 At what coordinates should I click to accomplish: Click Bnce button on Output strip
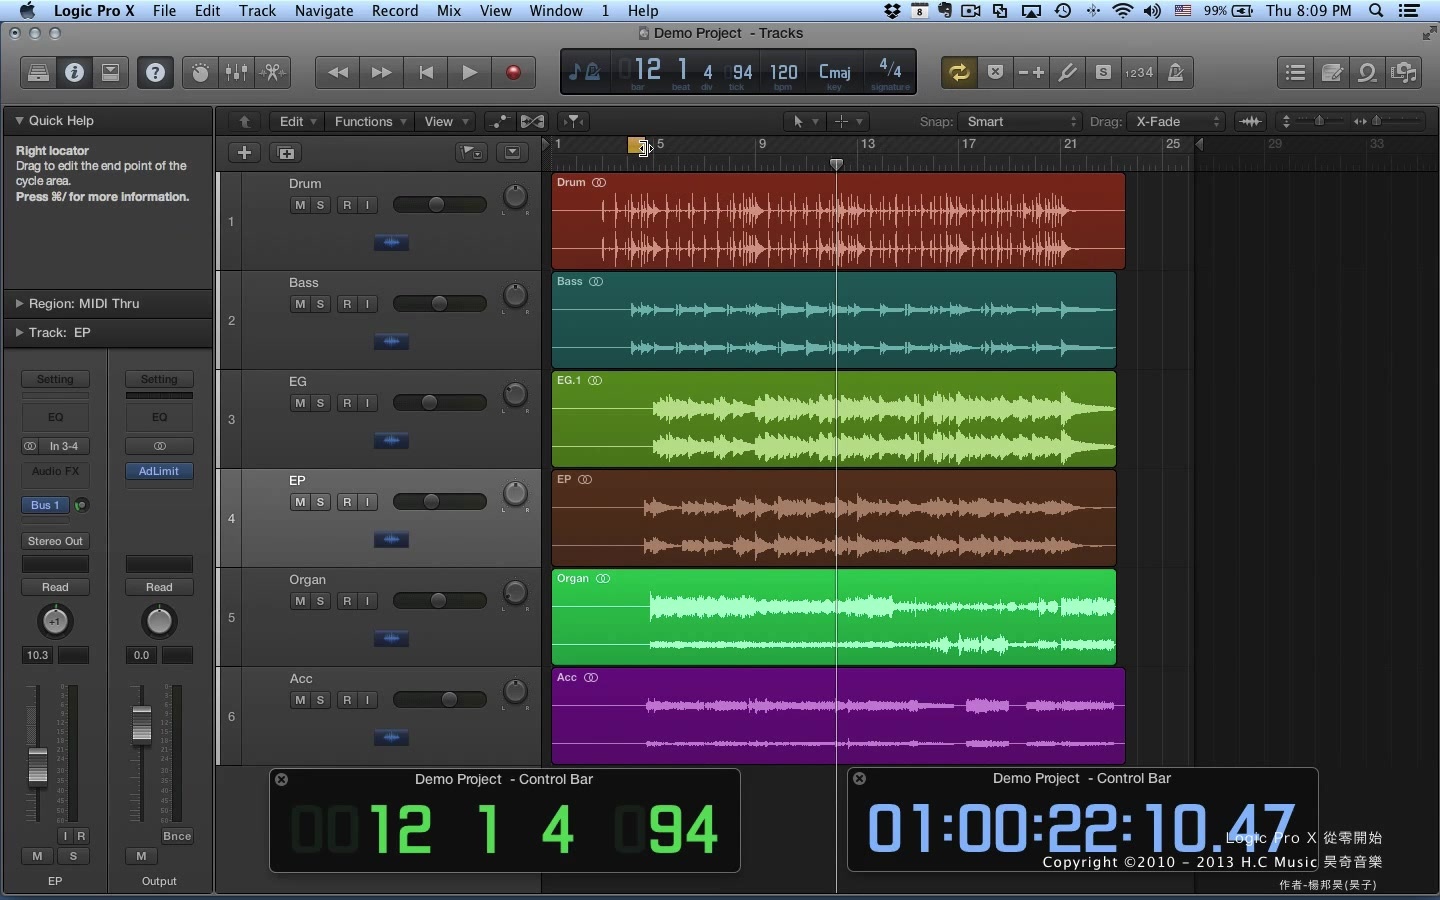pos(177,836)
